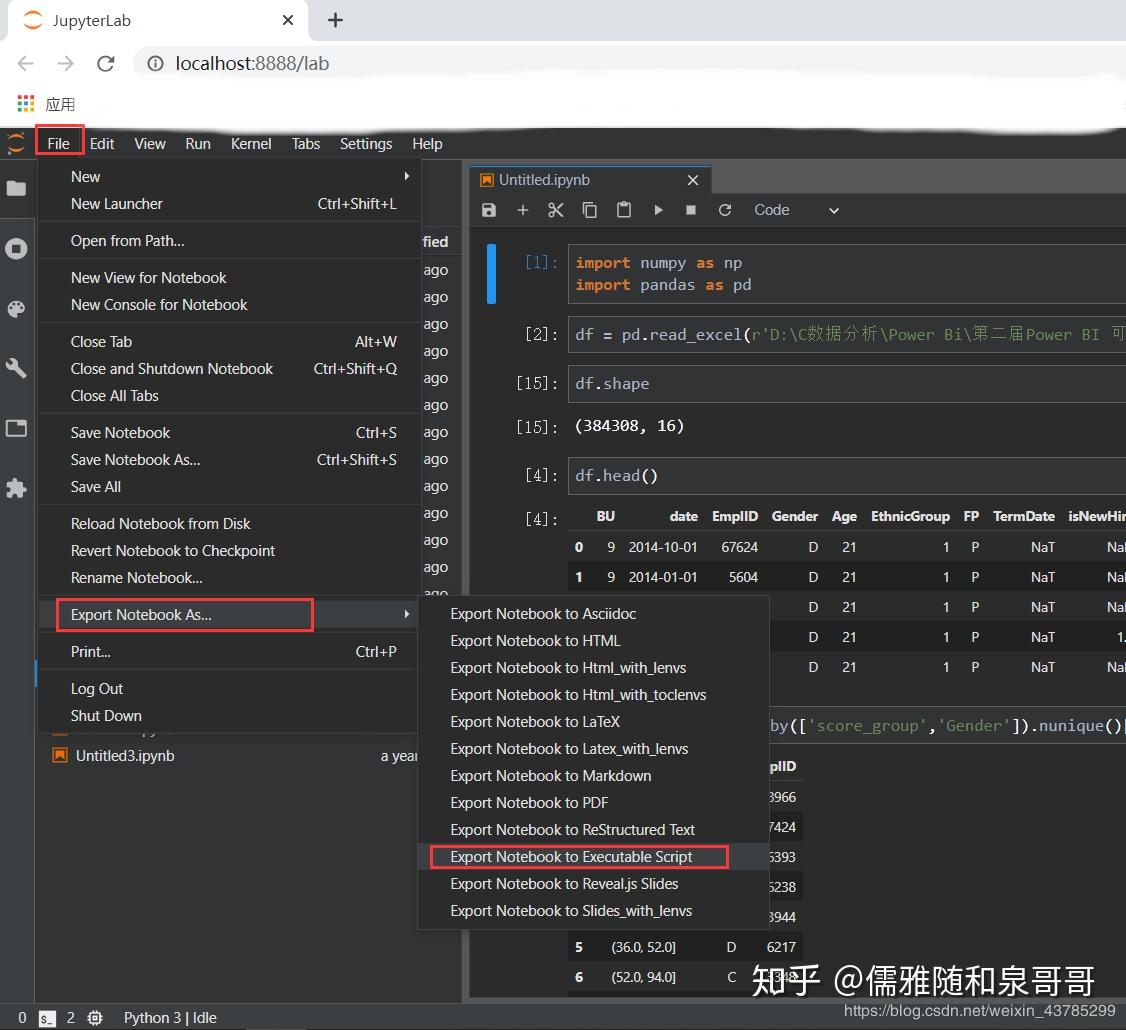Cut selected cell with scissors icon
The image size is (1126, 1030).
click(556, 210)
